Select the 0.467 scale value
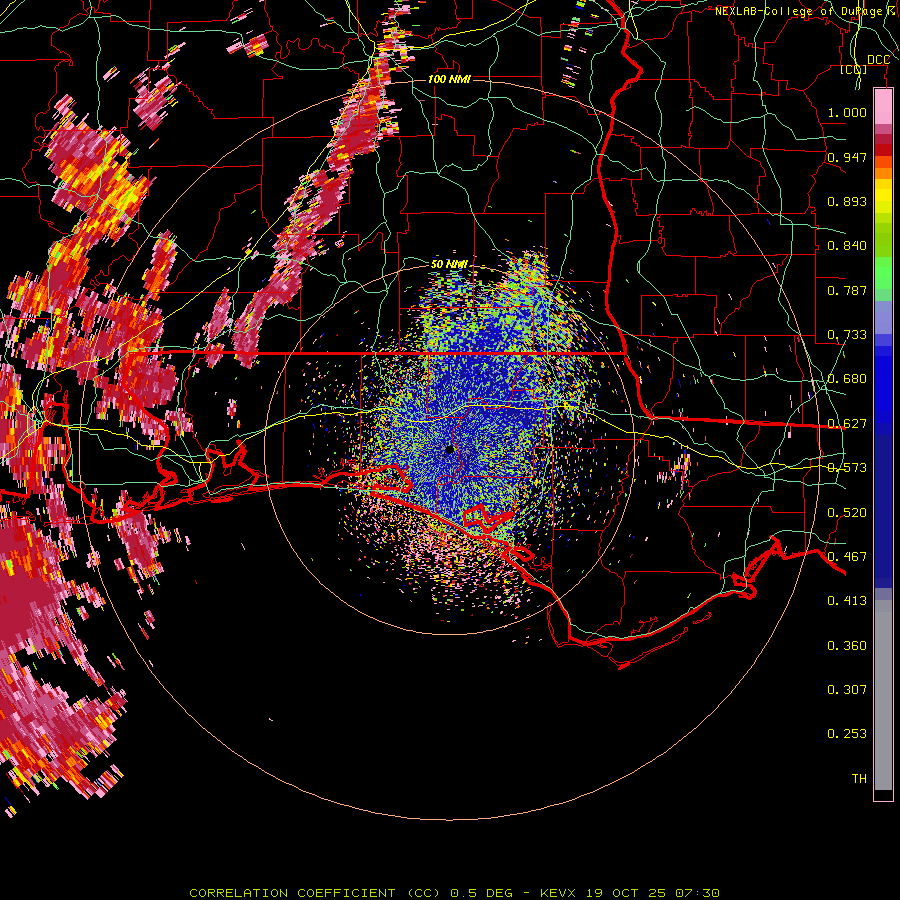The width and height of the screenshot is (900, 900). [x=847, y=557]
